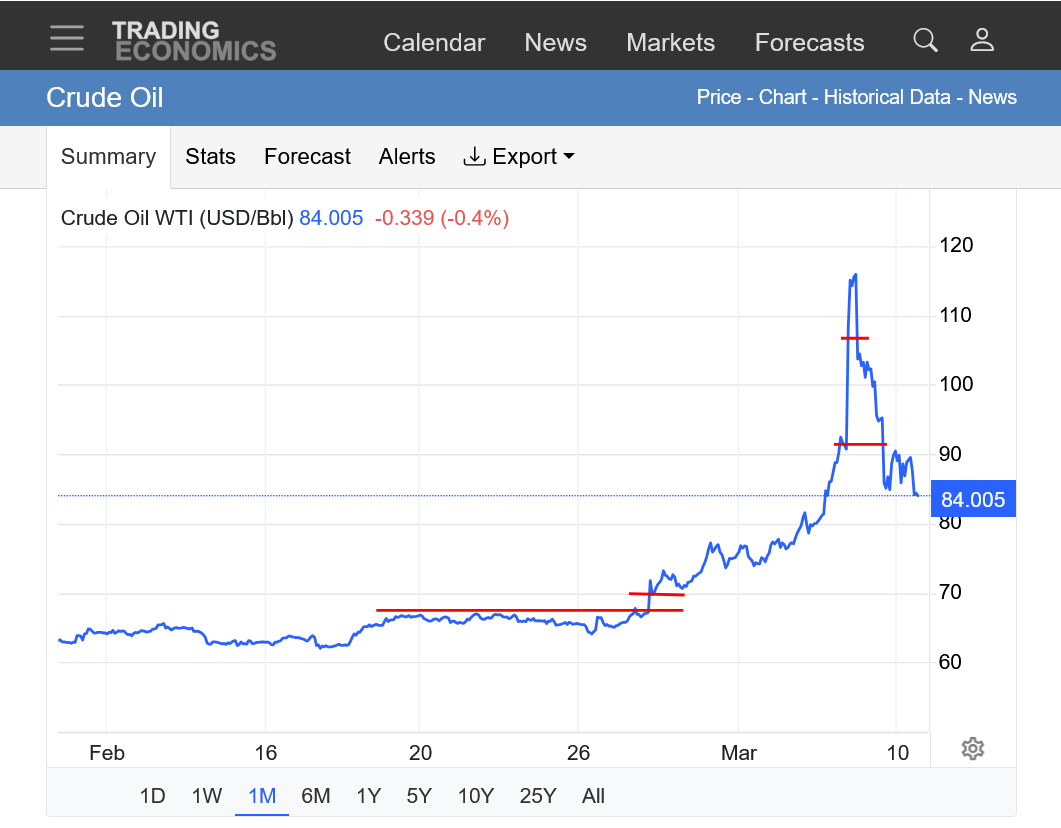The height and width of the screenshot is (828, 1061).
Task: Open Forecasts in top navigation
Action: (809, 43)
